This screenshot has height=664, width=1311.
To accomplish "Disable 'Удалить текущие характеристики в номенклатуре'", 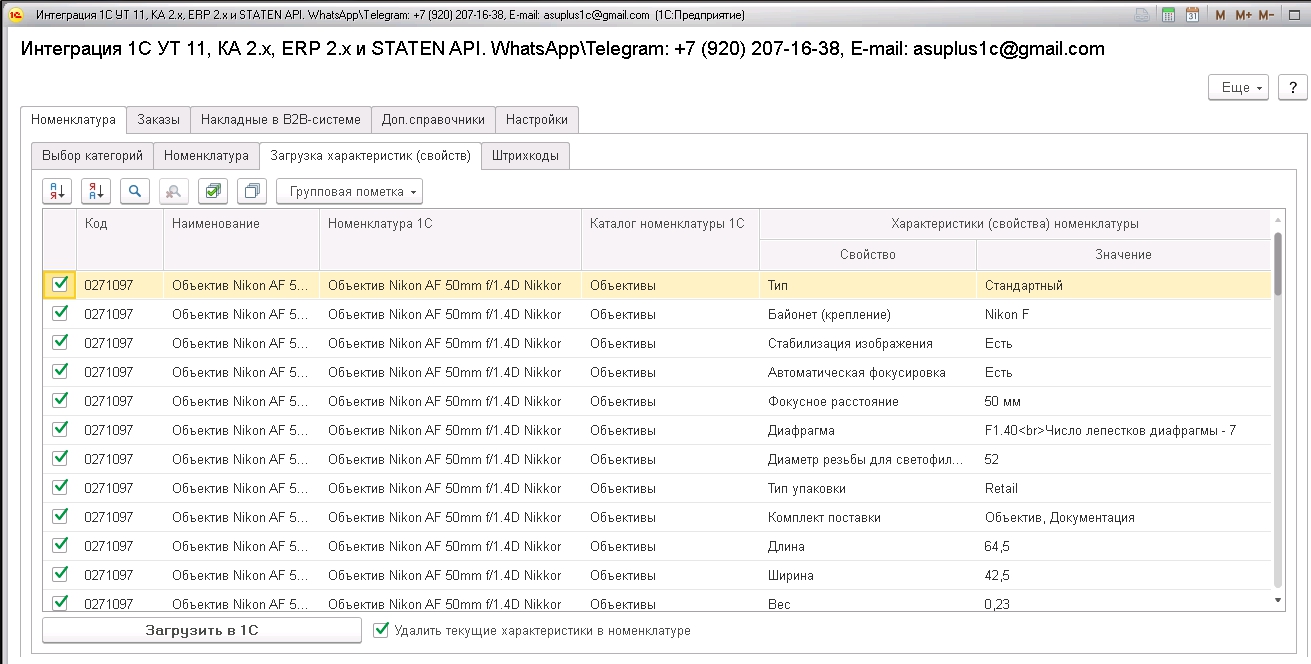I will click(x=380, y=630).
